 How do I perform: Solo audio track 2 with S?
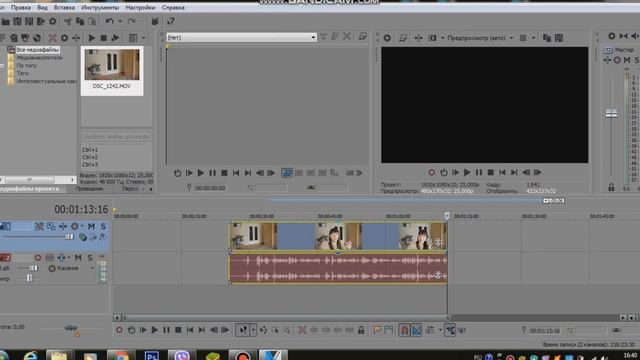pos(90,258)
